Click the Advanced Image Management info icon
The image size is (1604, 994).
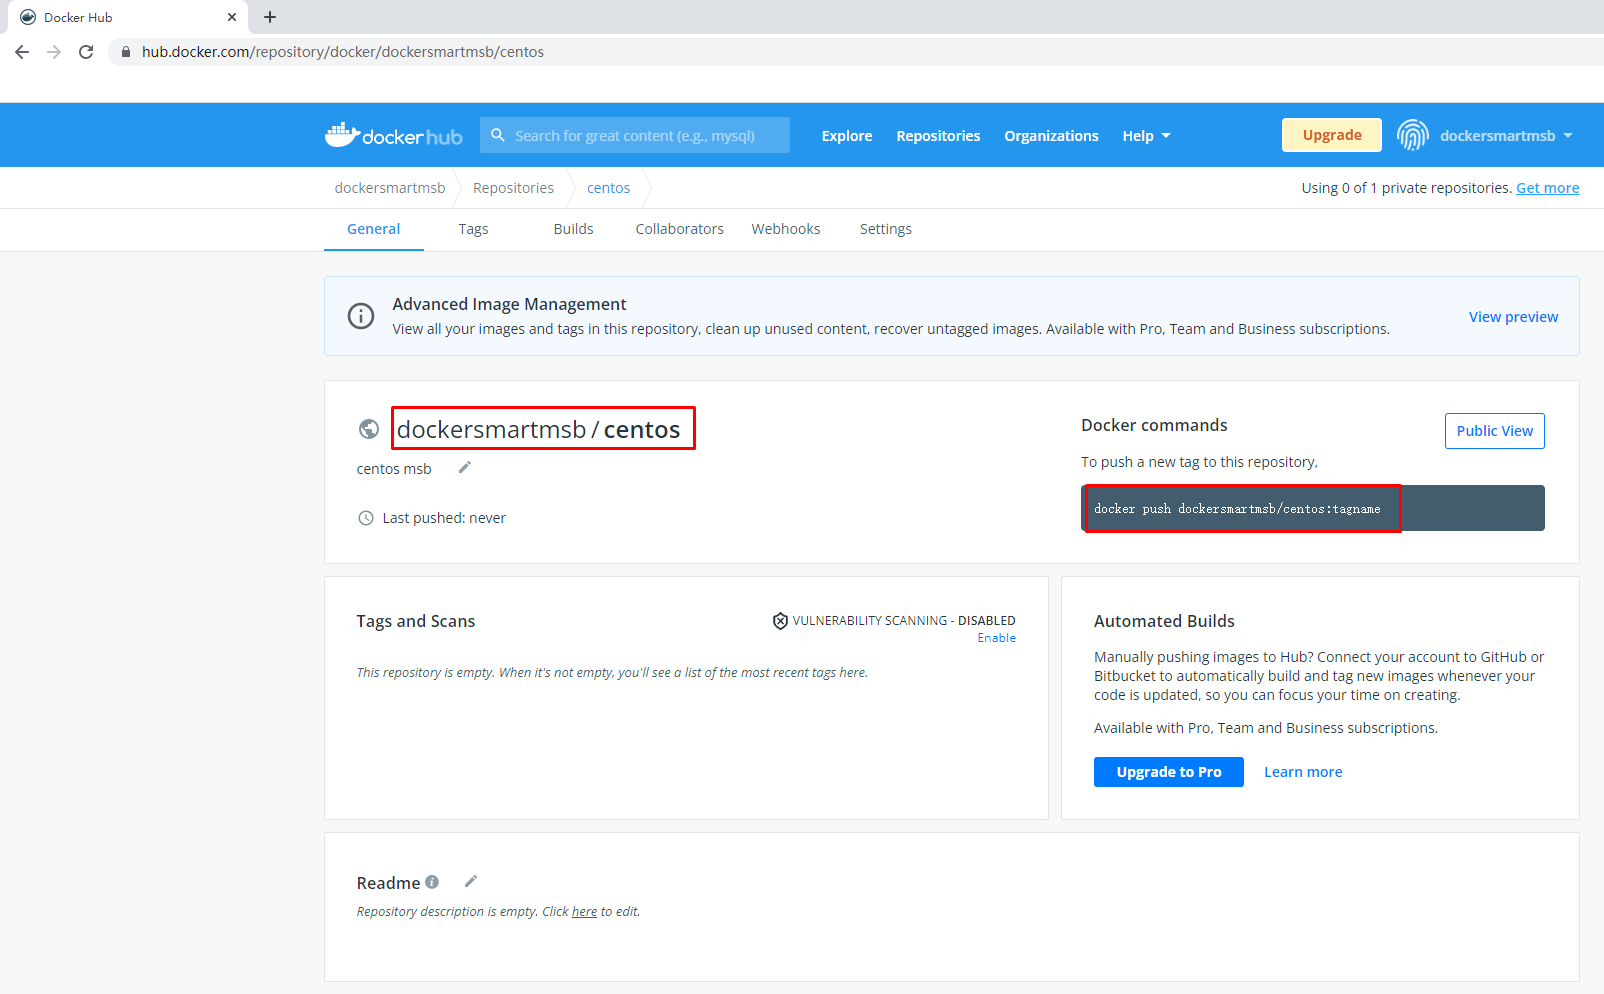pos(361,316)
